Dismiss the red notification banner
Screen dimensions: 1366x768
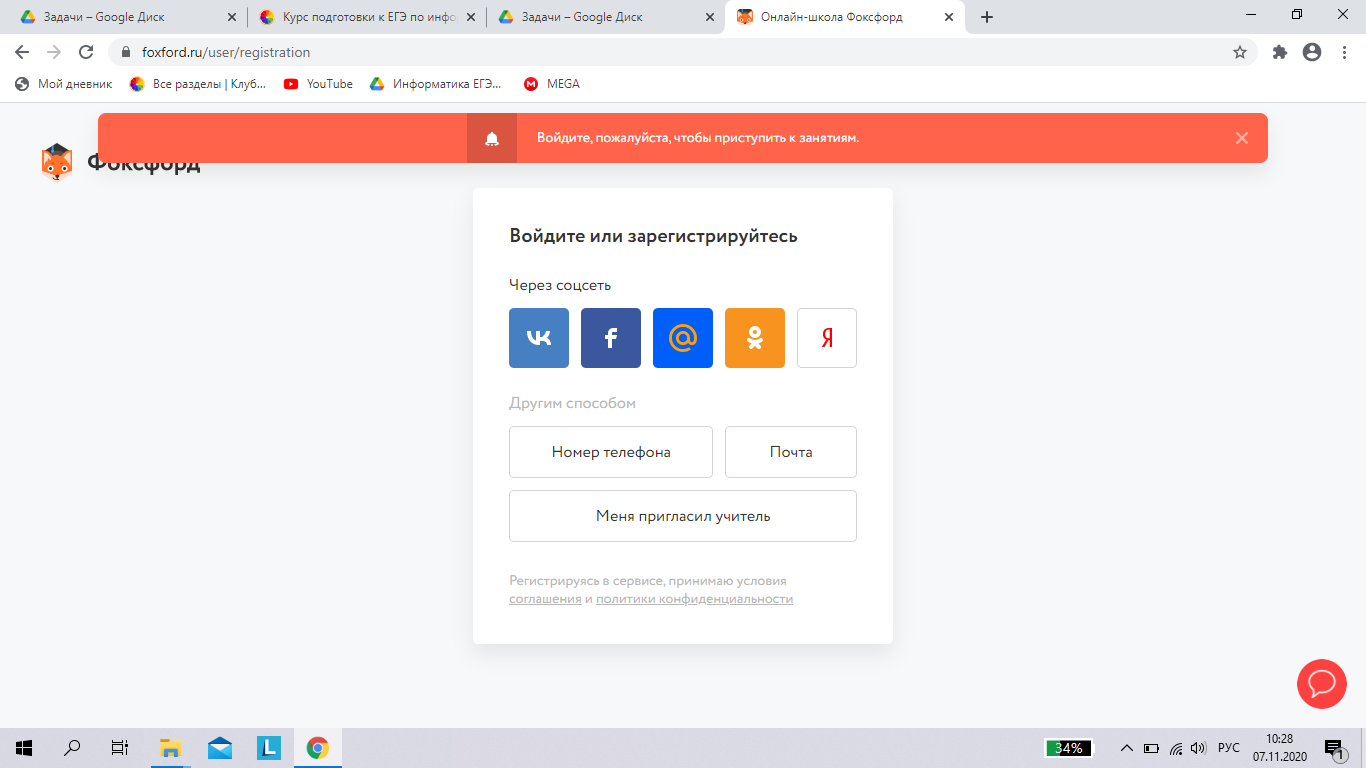[x=1241, y=138]
